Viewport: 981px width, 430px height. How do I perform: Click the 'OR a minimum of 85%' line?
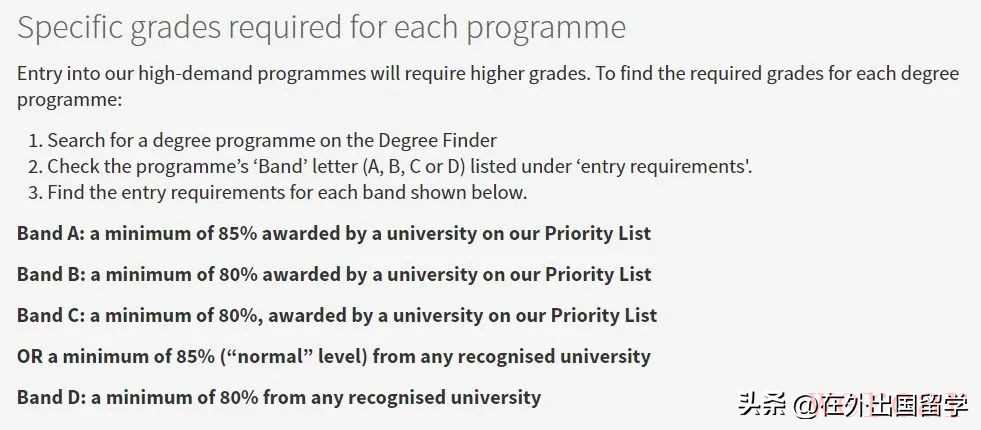coord(333,357)
